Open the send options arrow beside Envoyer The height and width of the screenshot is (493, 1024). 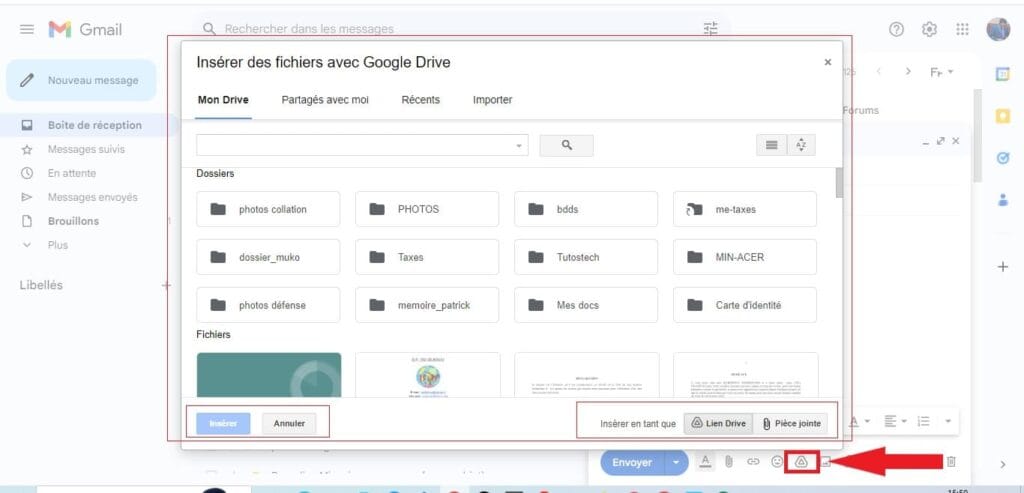pyautogui.click(x=677, y=462)
